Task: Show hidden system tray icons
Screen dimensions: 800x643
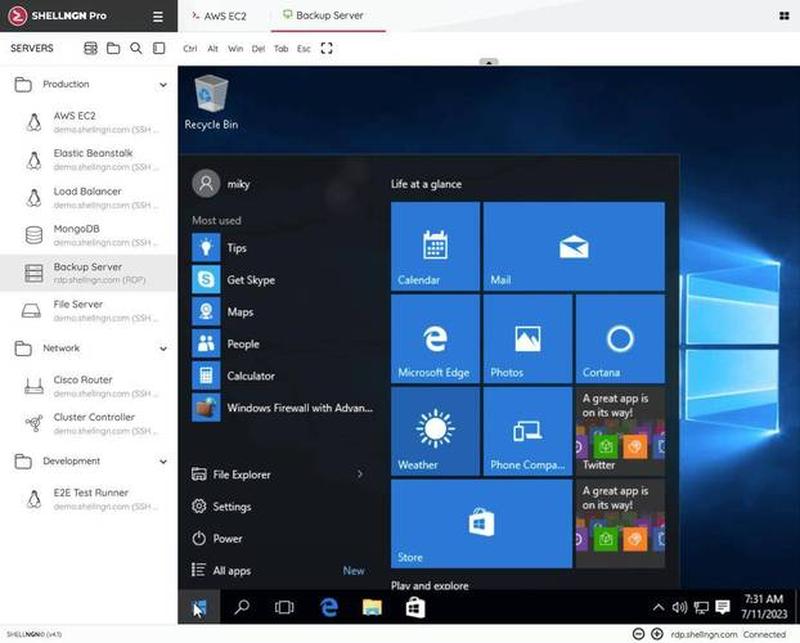Action: [659, 607]
